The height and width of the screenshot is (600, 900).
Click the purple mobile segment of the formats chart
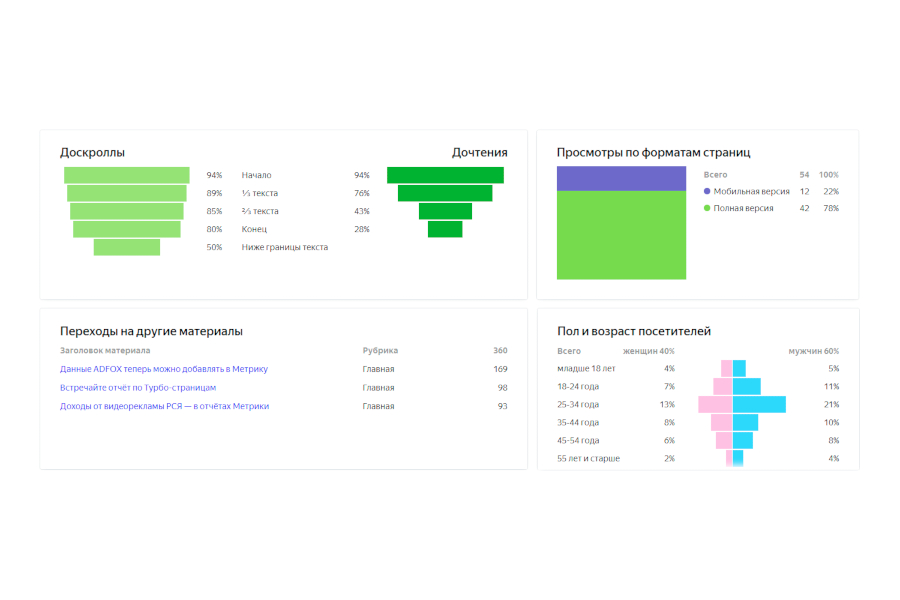pyautogui.click(x=621, y=179)
